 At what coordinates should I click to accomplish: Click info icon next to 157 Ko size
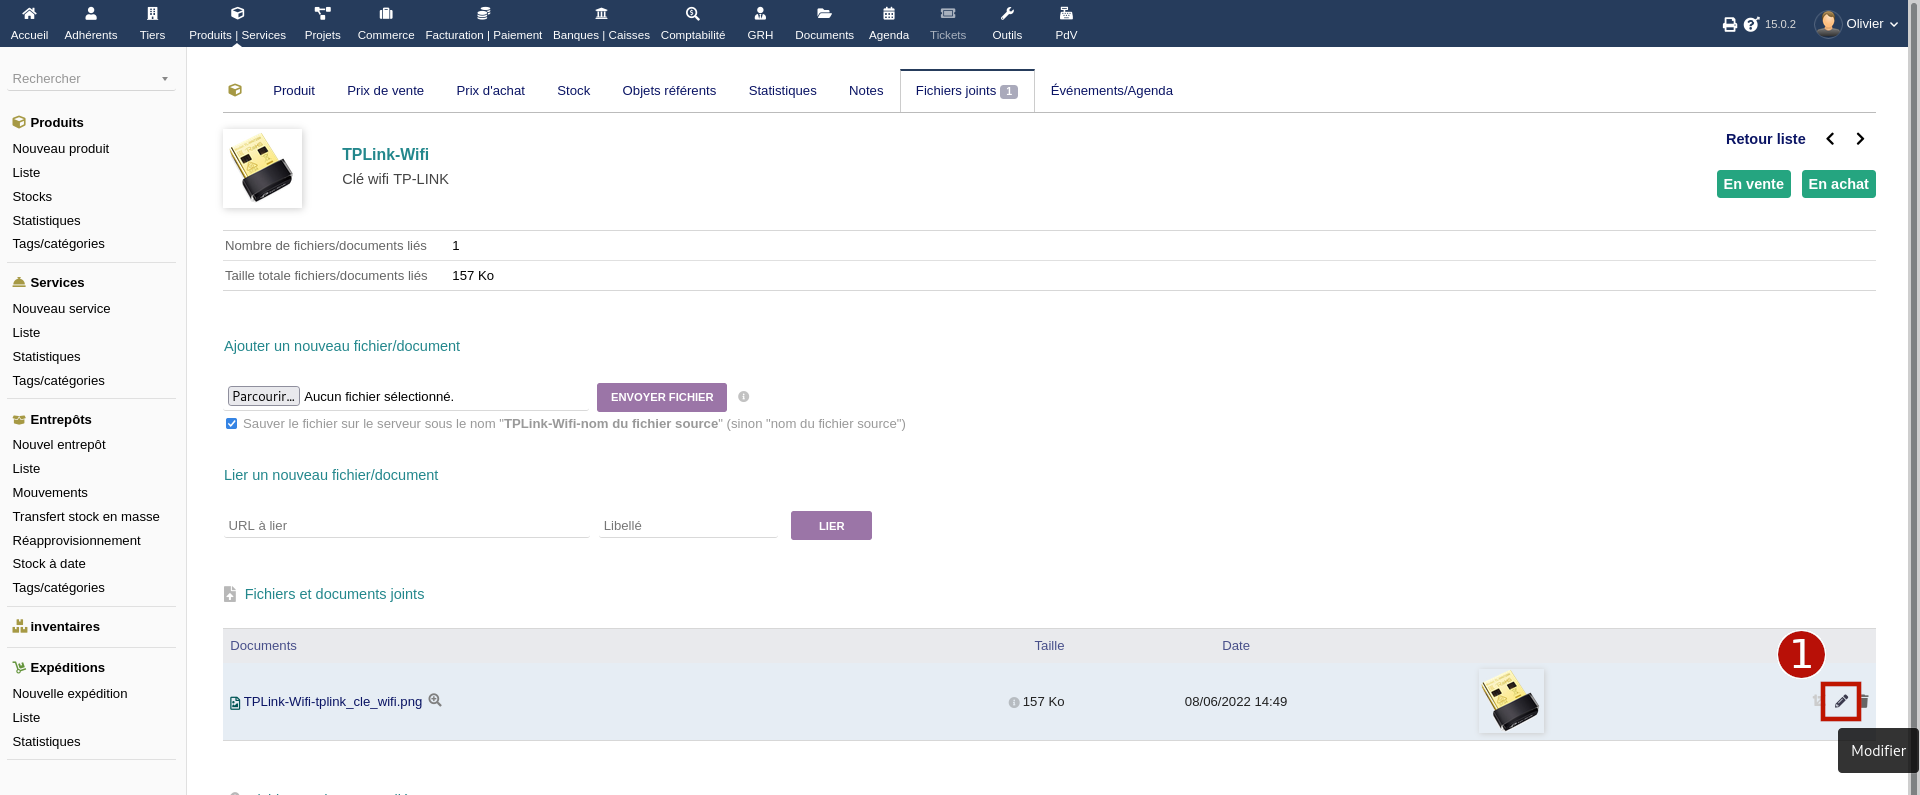tap(1014, 703)
